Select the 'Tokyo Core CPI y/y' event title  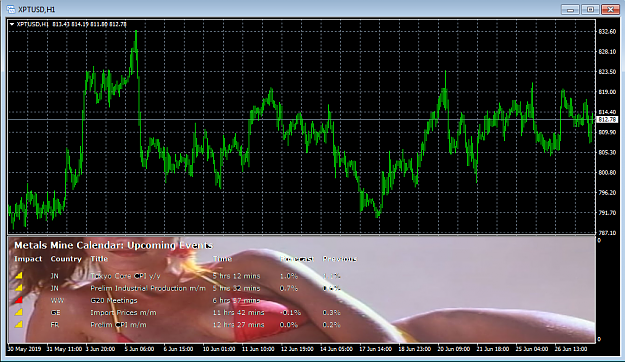(x=125, y=276)
